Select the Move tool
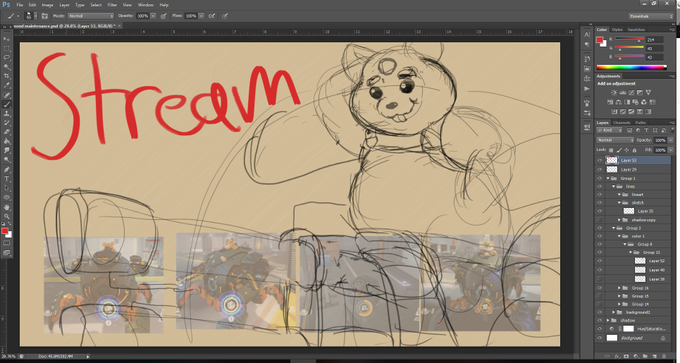680x363 pixels. (x=7, y=39)
